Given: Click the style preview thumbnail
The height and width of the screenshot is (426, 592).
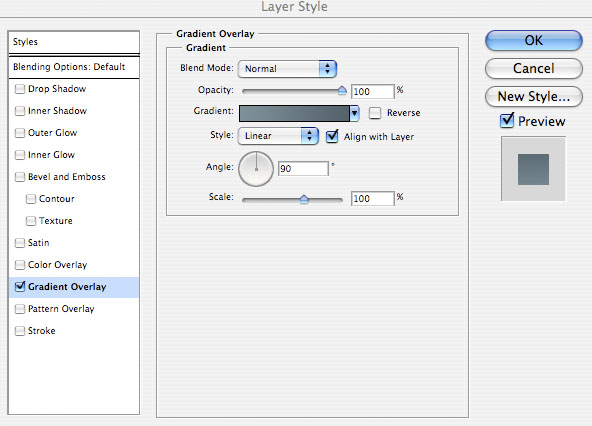Looking at the screenshot, I should tap(533, 169).
